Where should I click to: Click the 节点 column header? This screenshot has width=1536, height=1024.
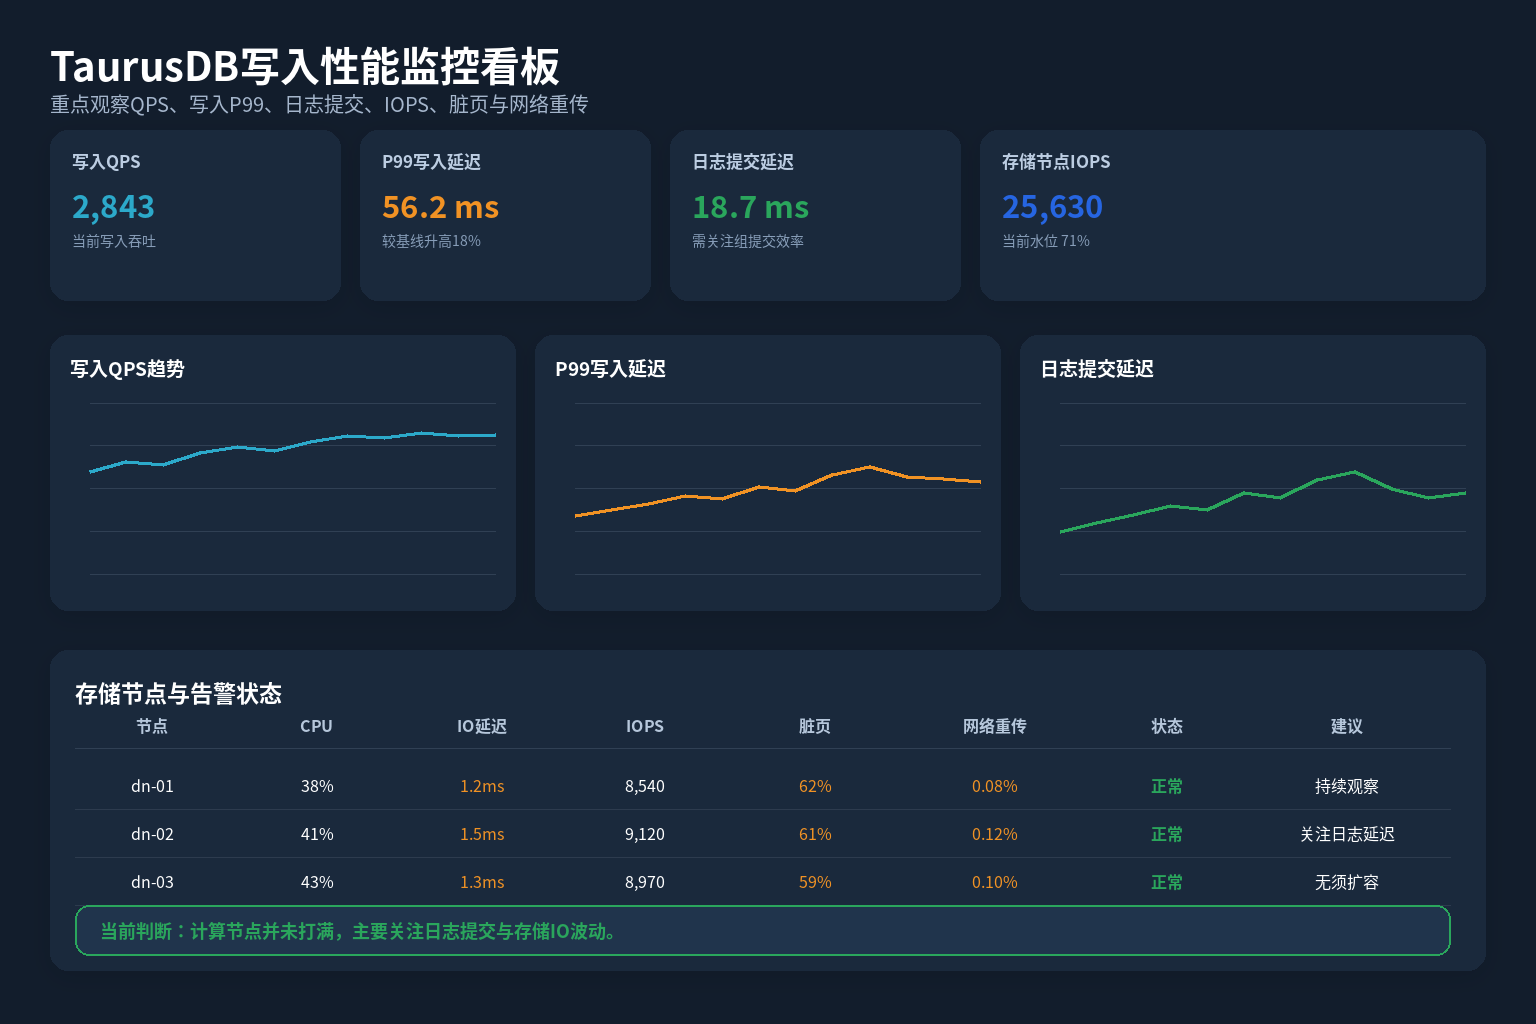(x=152, y=726)
